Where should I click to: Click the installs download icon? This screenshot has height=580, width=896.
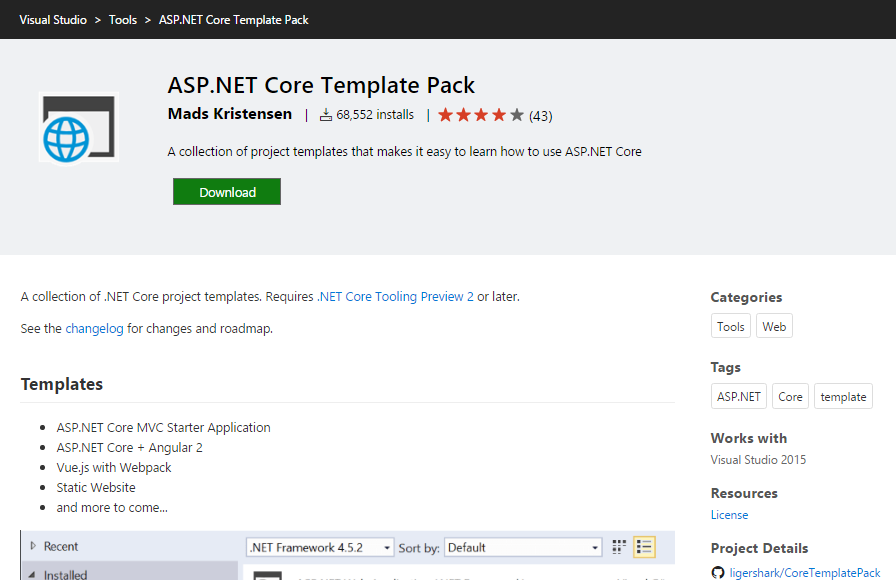point(325,115)
